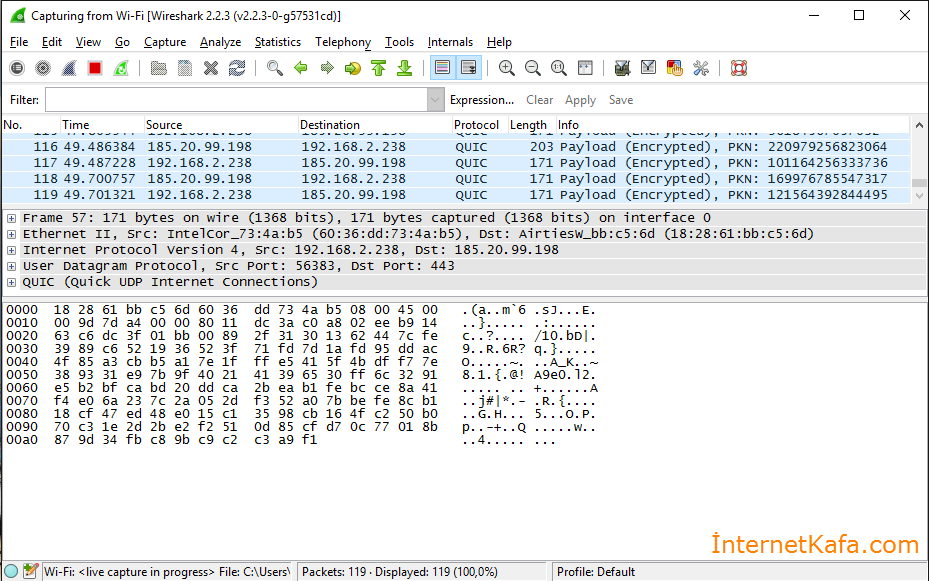The image size is (929, 581).
Task: Click the expert info status bar circle
Action: [11, 572]
